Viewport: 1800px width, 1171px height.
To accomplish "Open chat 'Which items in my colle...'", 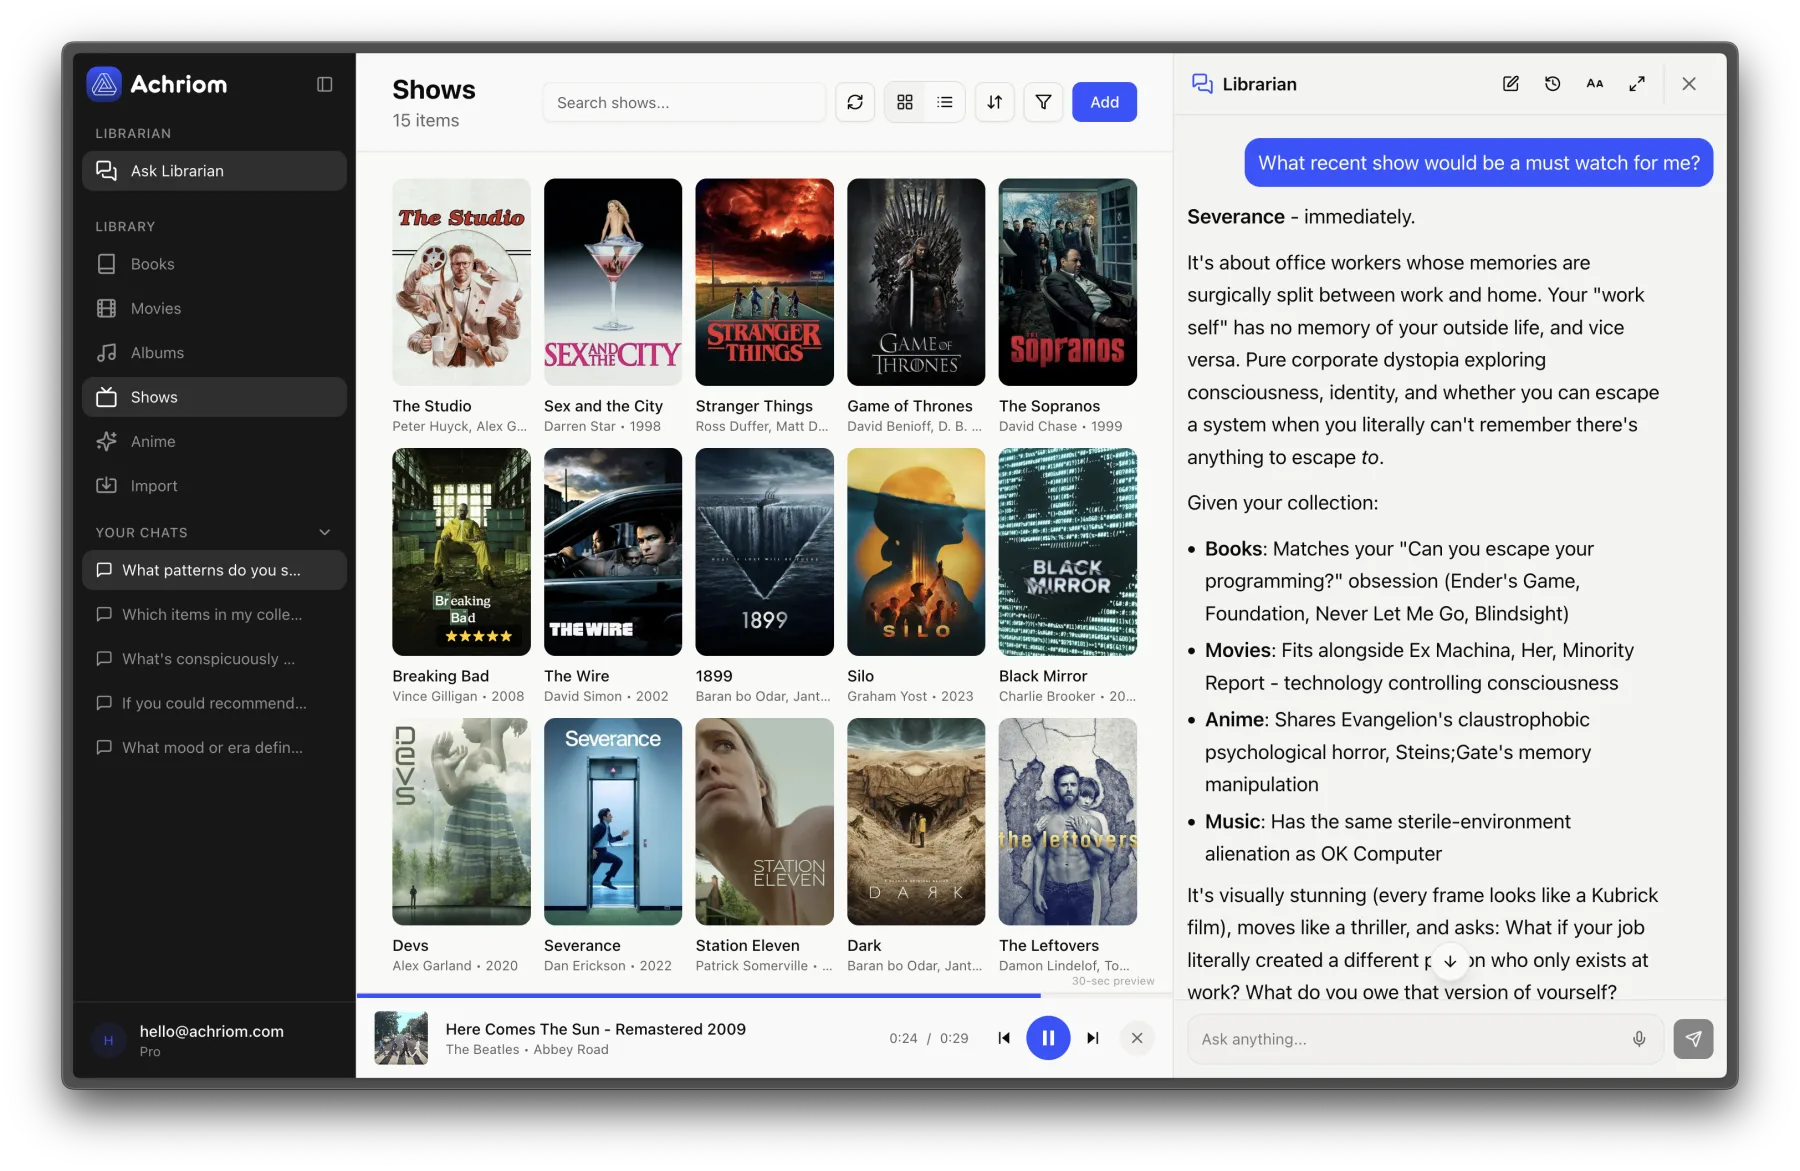I will (x=214, y=614).
